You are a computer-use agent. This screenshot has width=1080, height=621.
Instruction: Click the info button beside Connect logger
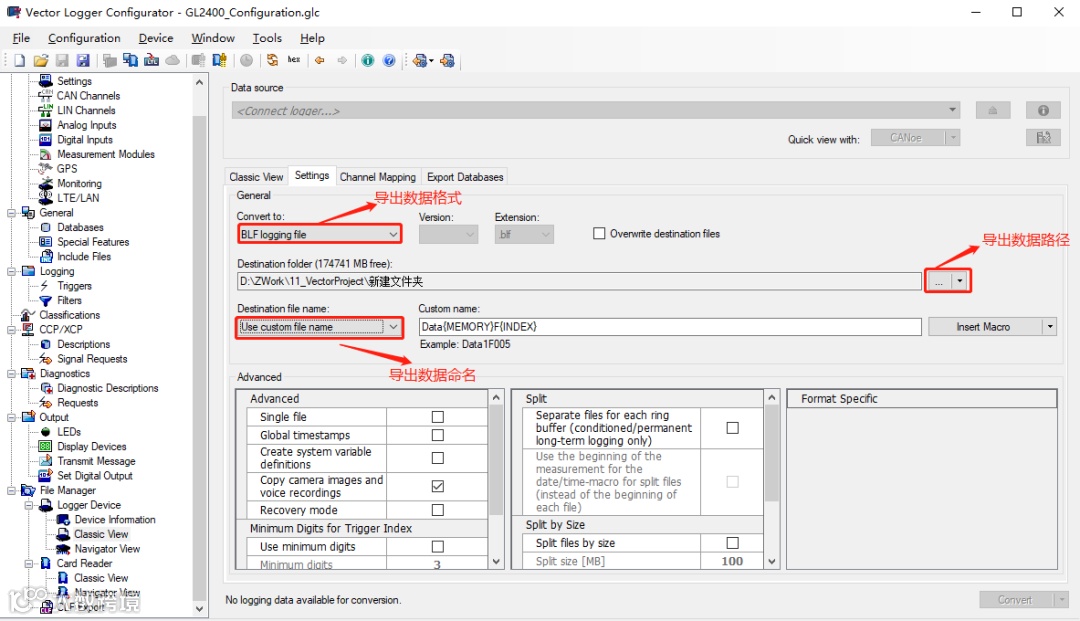click(1043, 110)
